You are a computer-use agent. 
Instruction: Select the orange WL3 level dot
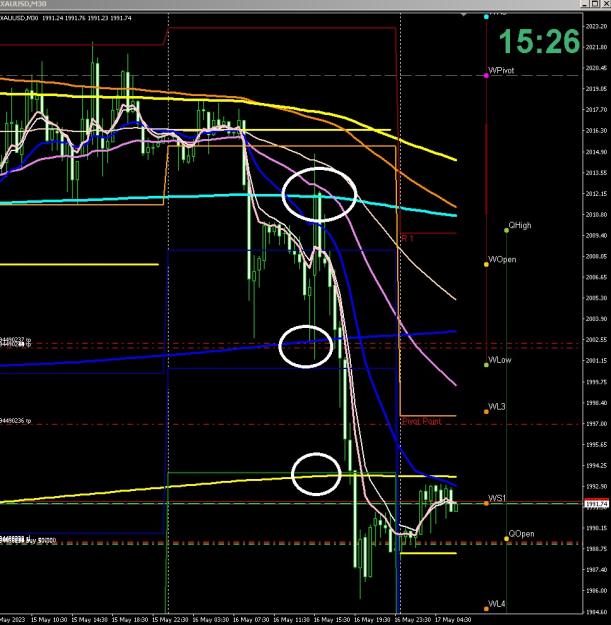(486, 412)
